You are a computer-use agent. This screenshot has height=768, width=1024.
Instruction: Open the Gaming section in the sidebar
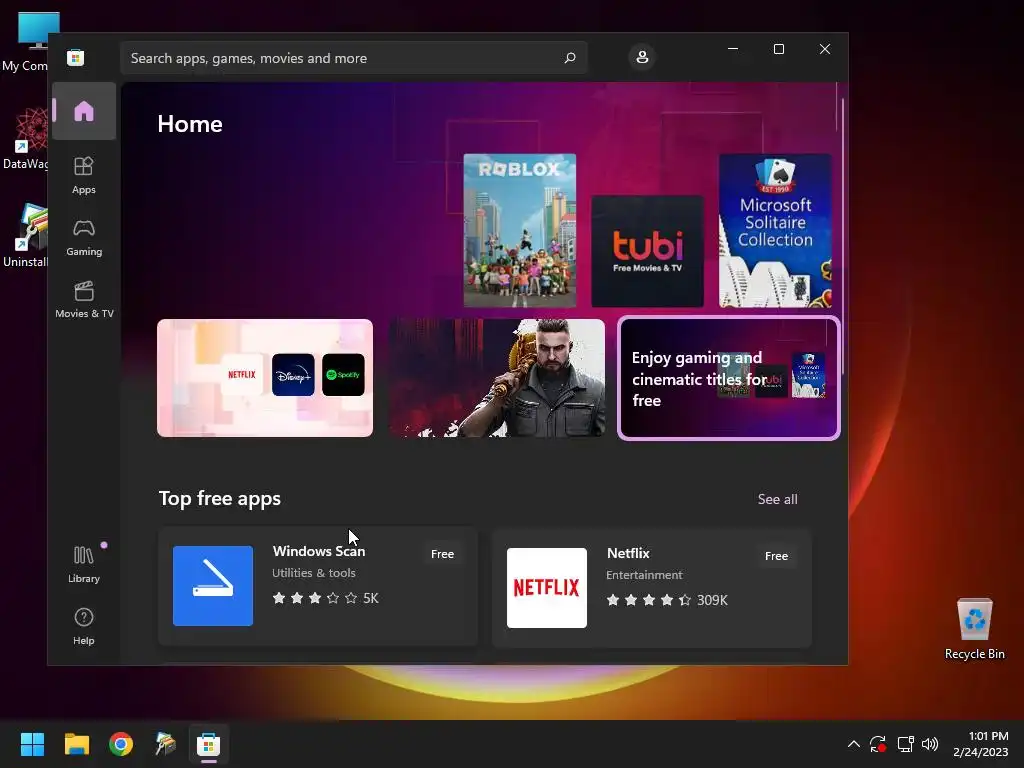[84, 238]
